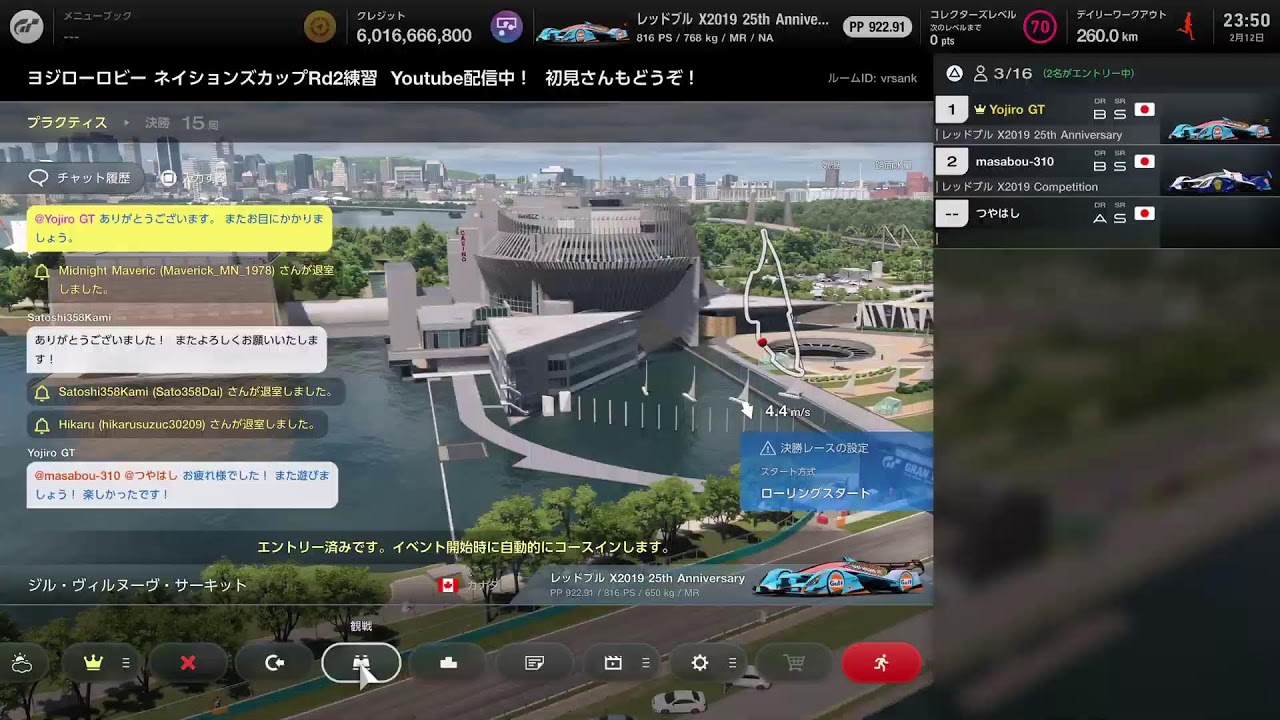Click Satoshi358Kami's thank you chat message
The image size is (1280, 720).
pyautogui.click(x=177, y=349)
